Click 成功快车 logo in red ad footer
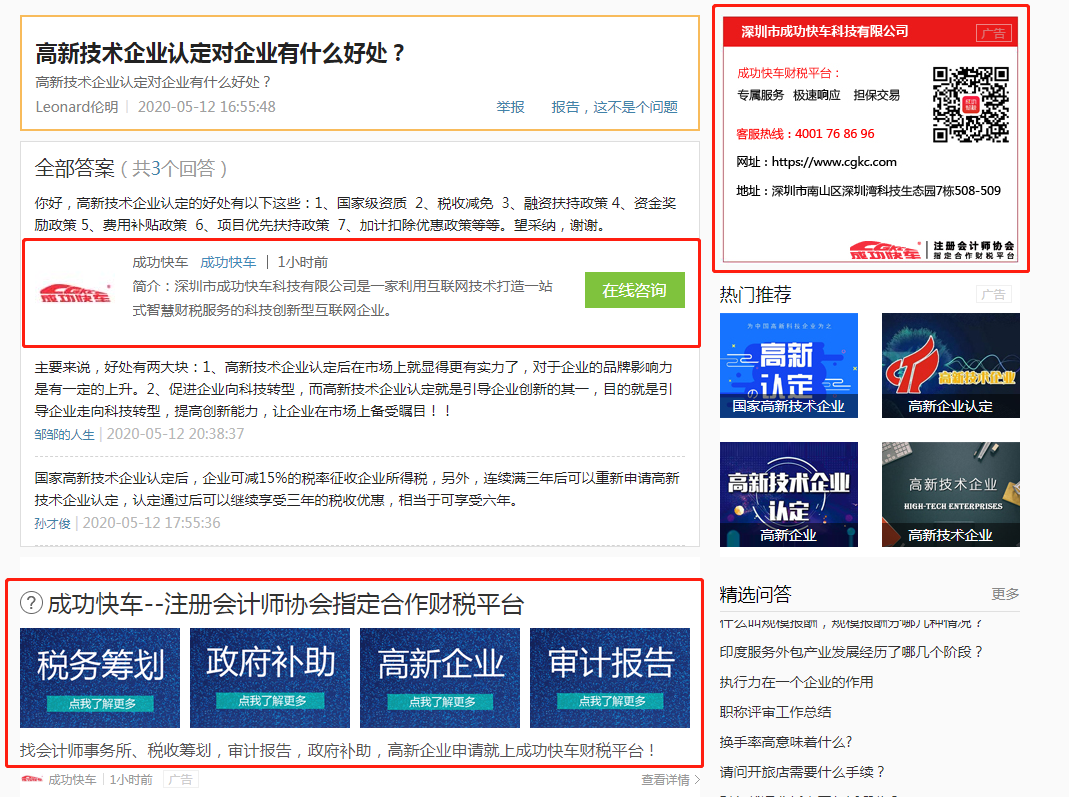The width and height of the screenshot is (1069, 797). tap(886, 251)
